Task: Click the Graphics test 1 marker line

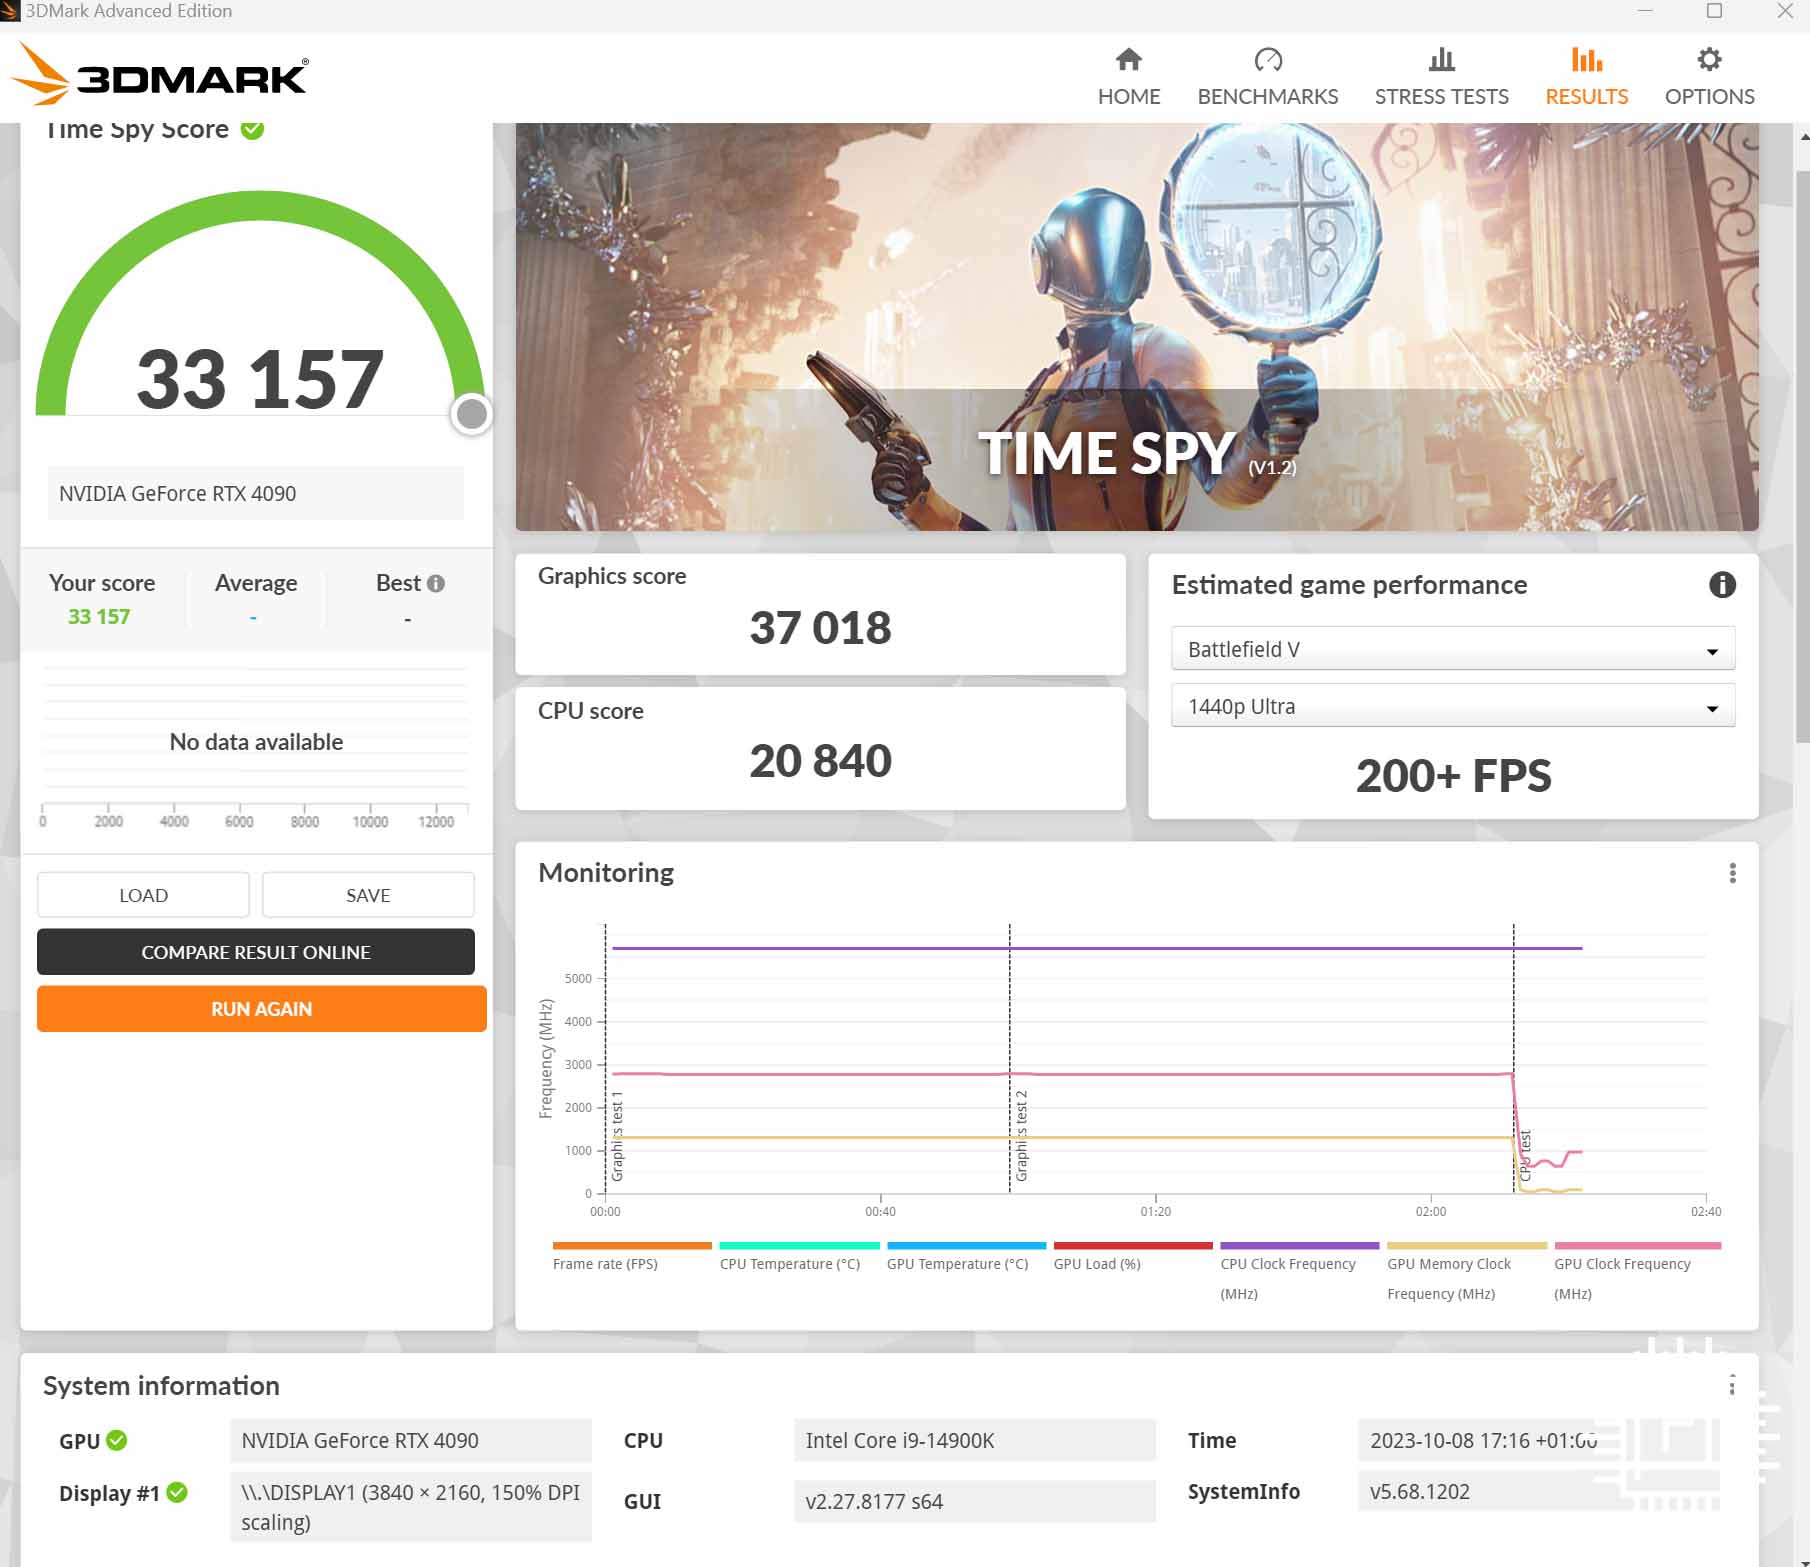Action: [605, 1058]
